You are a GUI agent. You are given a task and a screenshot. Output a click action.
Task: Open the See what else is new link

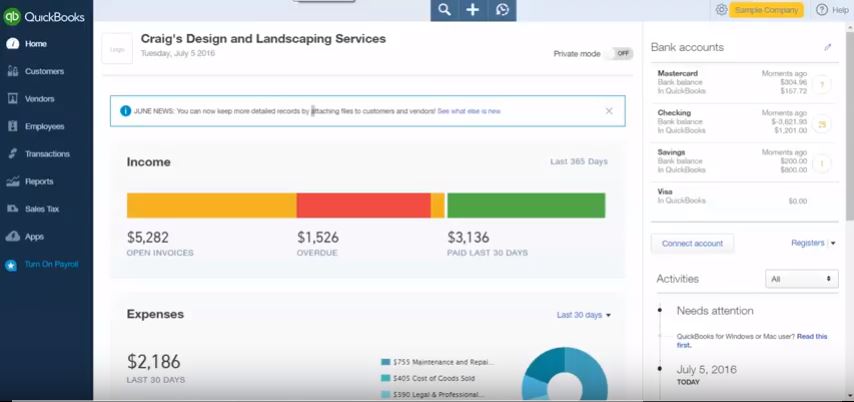(x=468, y=111)
